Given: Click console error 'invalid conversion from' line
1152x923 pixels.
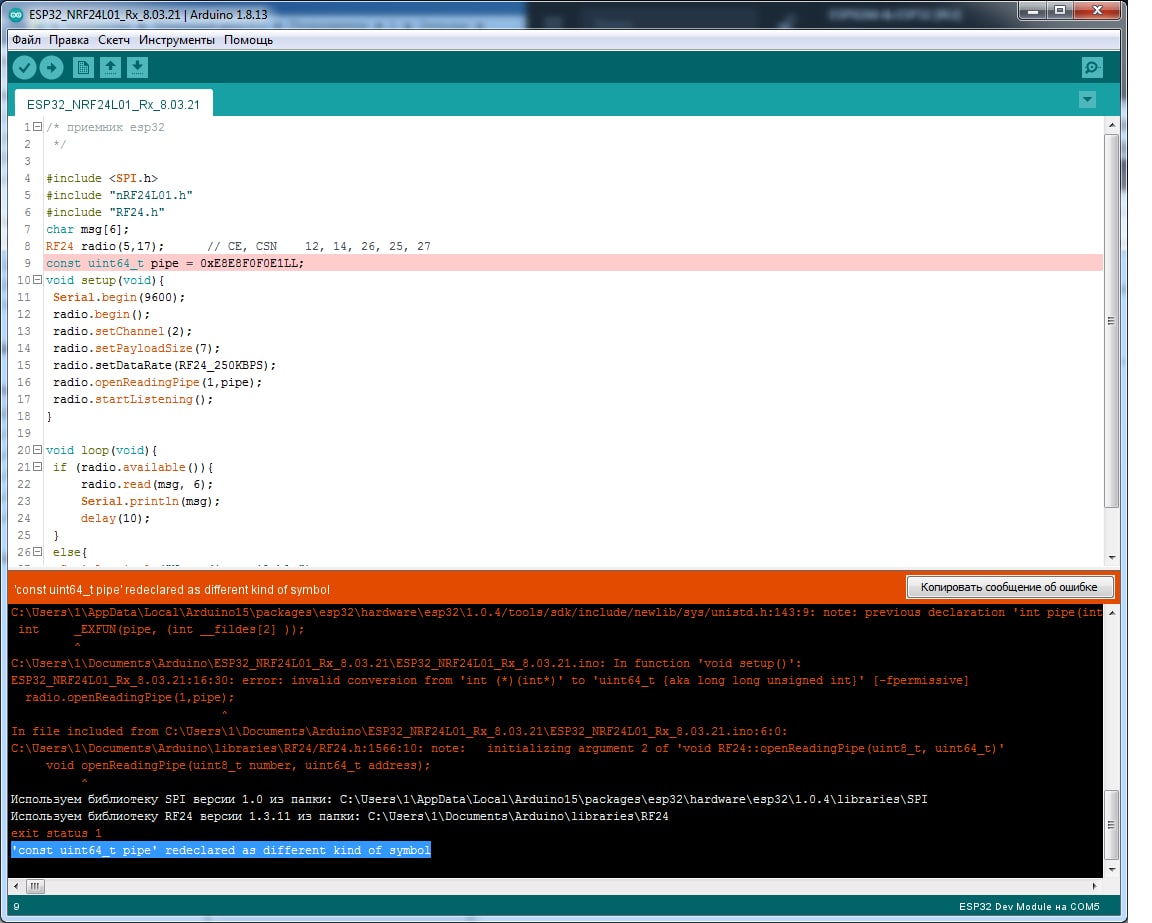Looking at the screenshot, I should 489,680.
